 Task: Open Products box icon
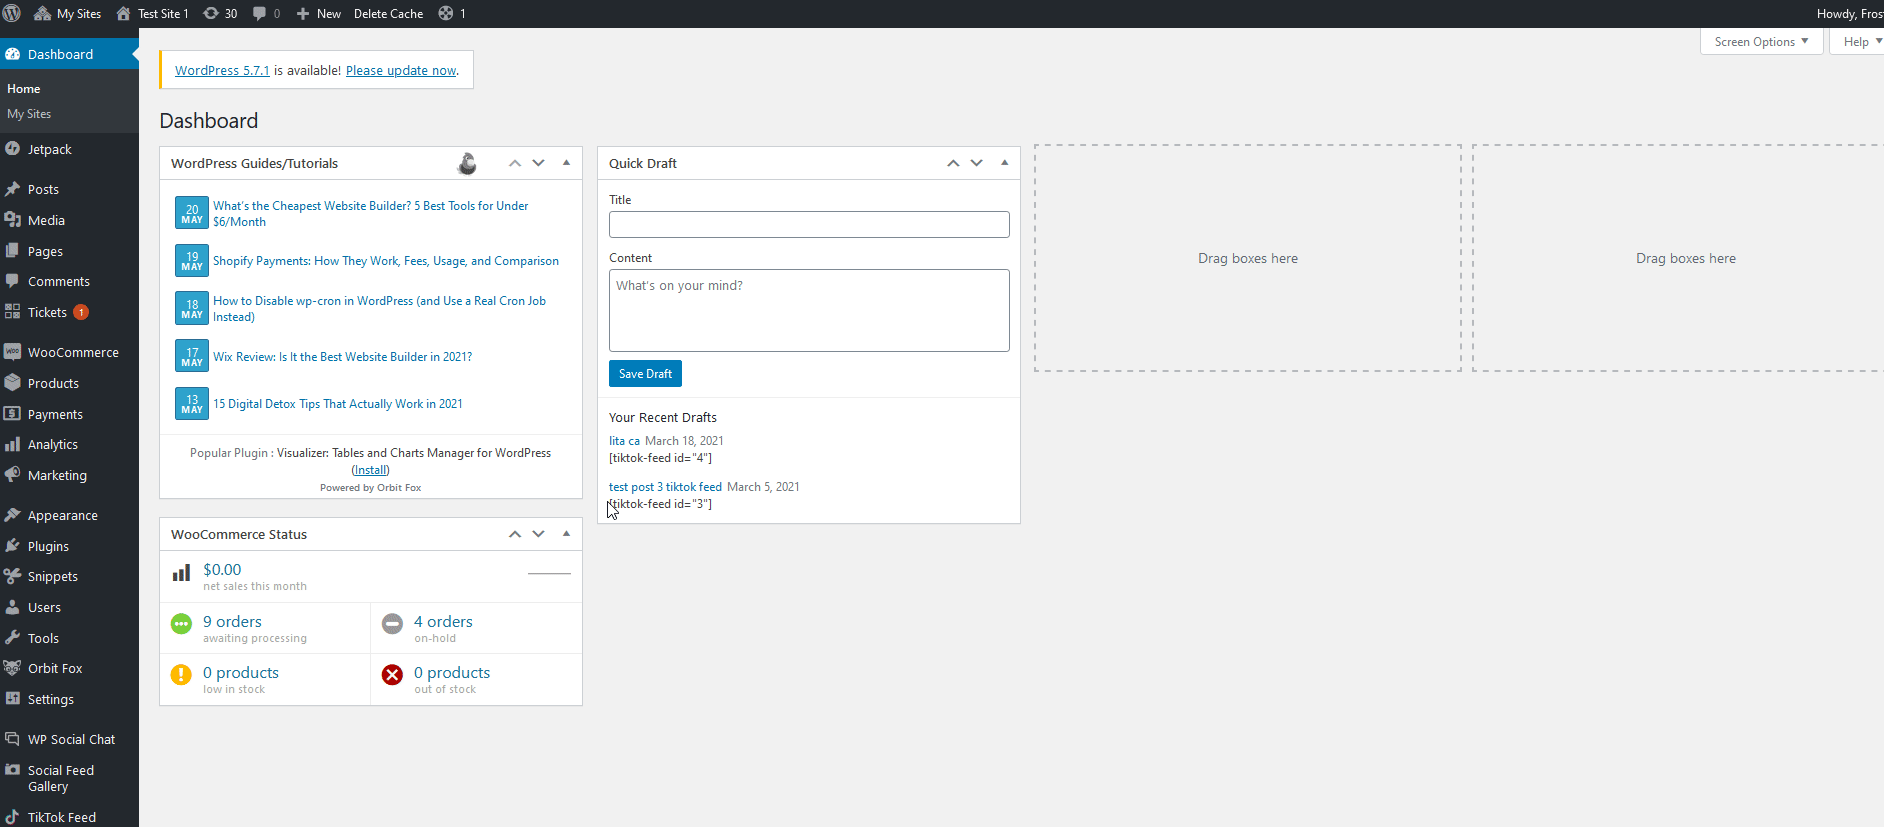[x=12, y=383]
